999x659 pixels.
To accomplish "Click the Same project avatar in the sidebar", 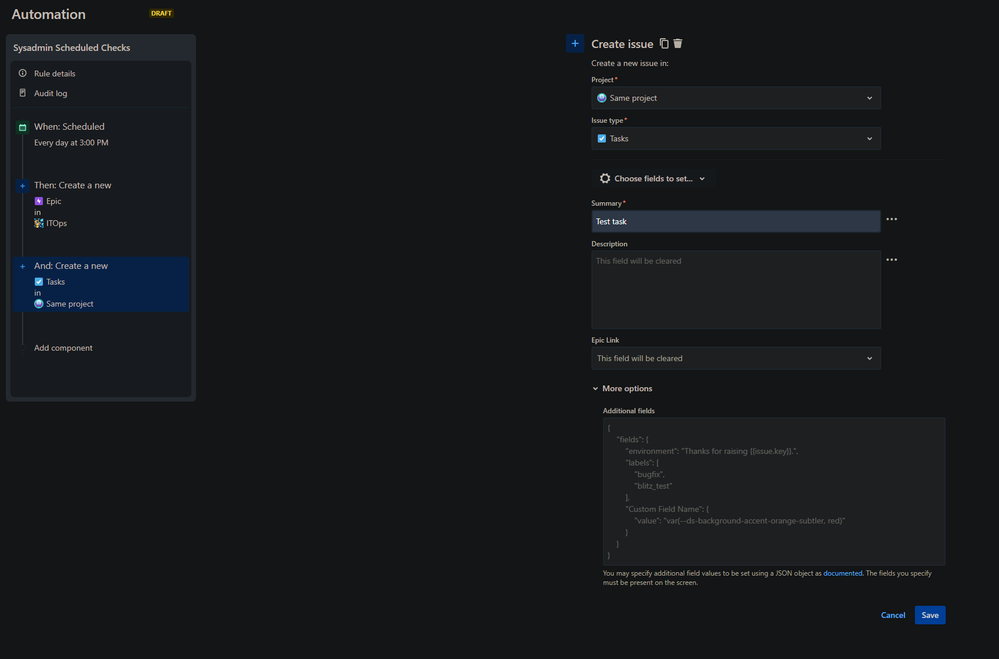I will click(39, 304).
